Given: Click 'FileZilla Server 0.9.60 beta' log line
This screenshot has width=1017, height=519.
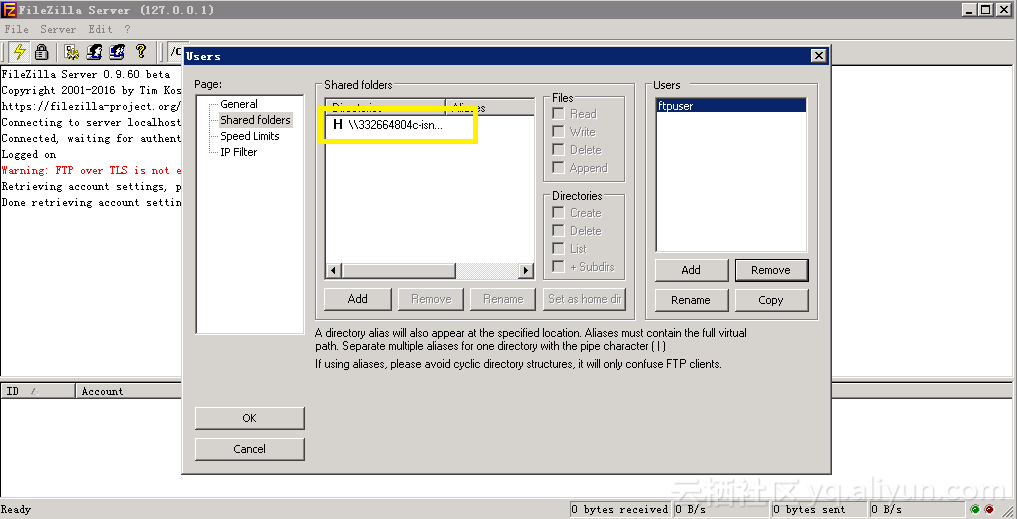Looking at the screenshot, I should 86,74.
